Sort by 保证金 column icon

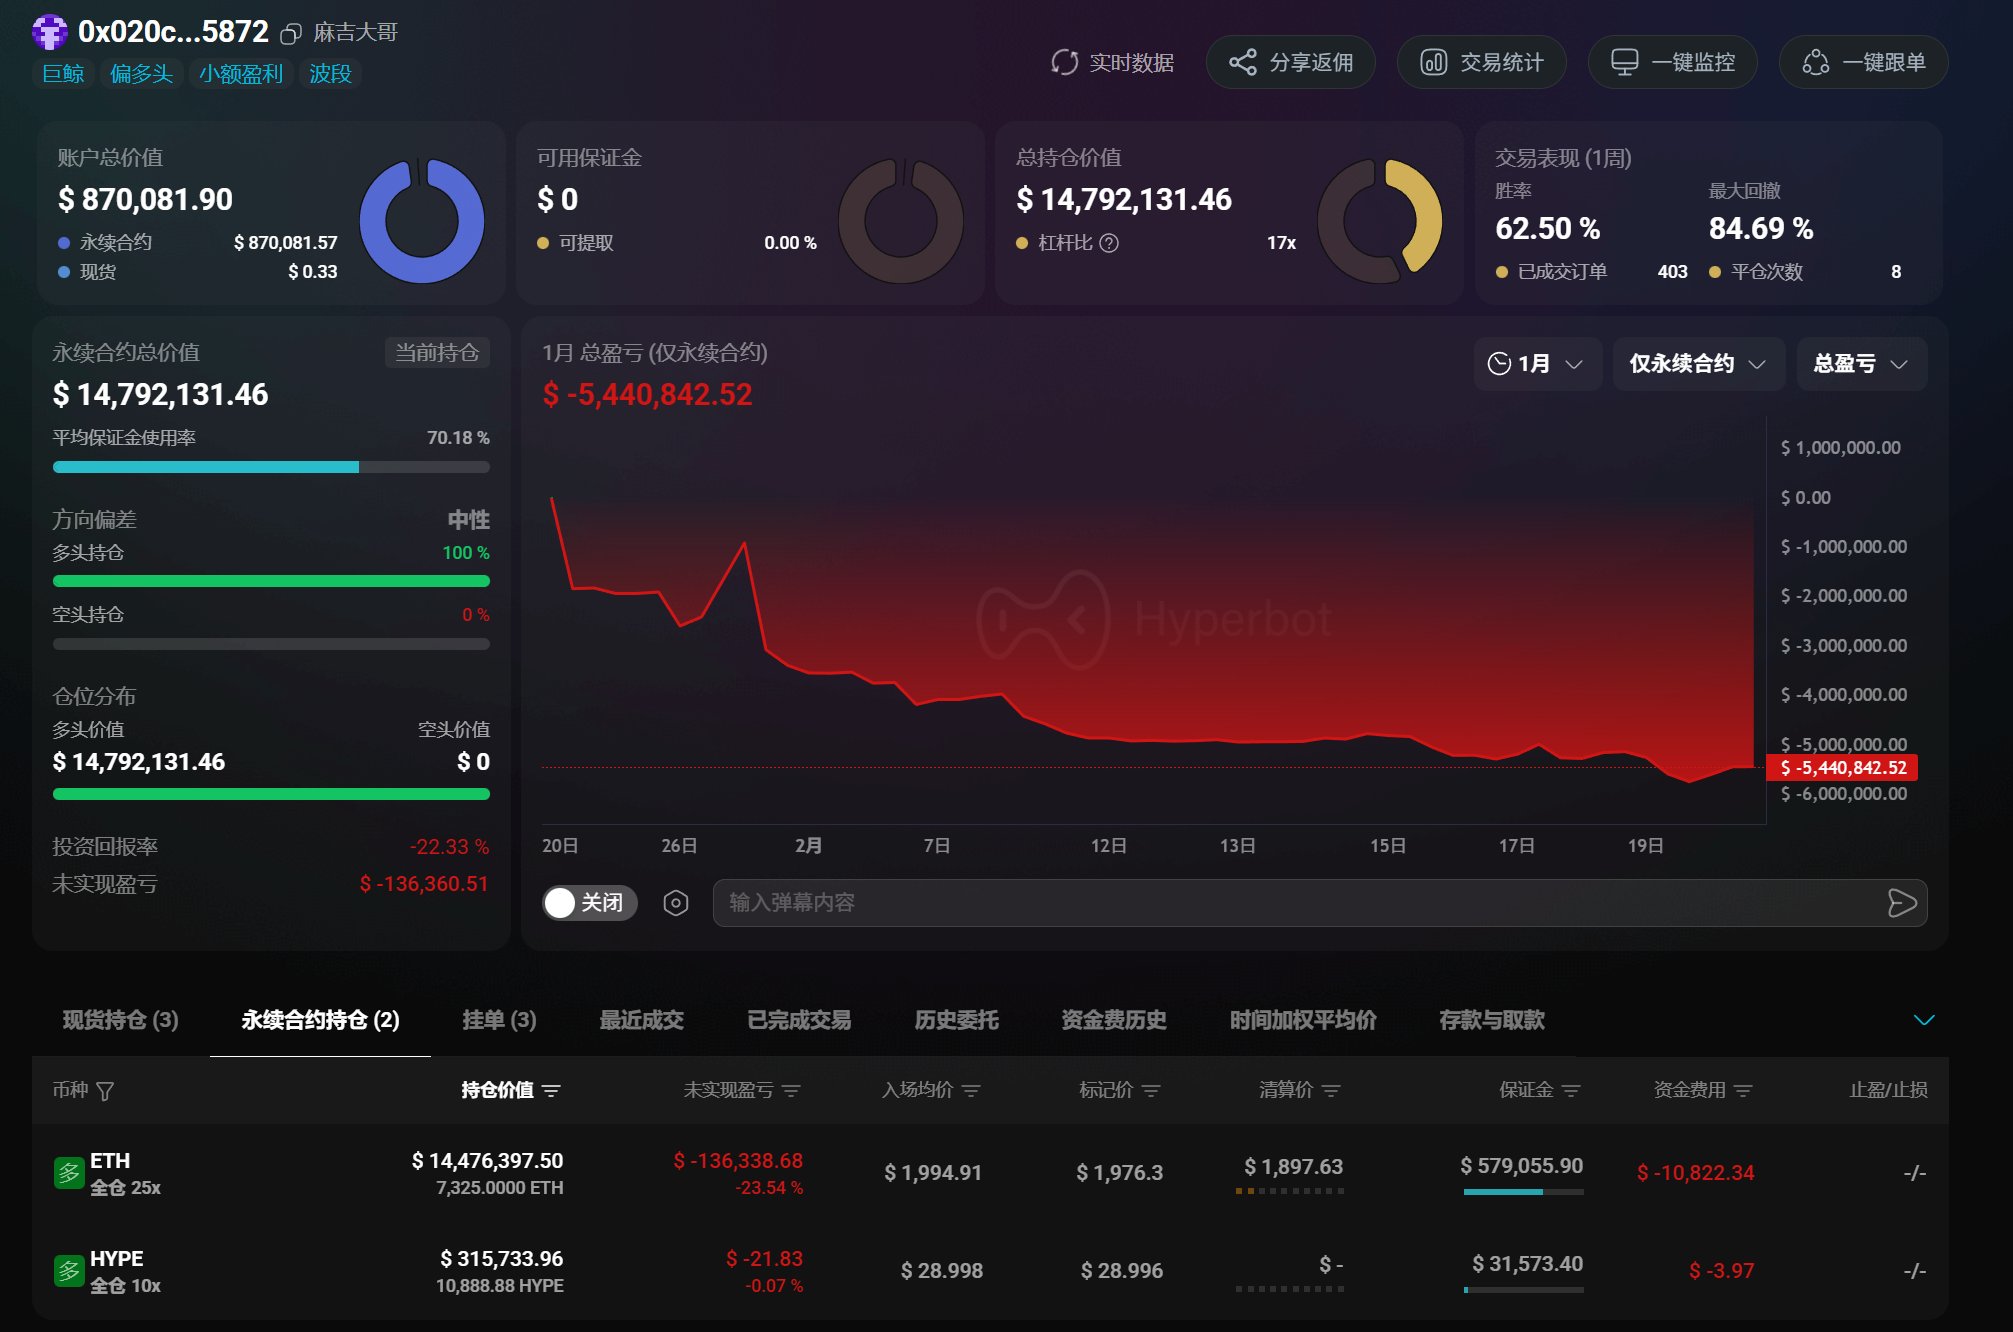[1571, 1091]
